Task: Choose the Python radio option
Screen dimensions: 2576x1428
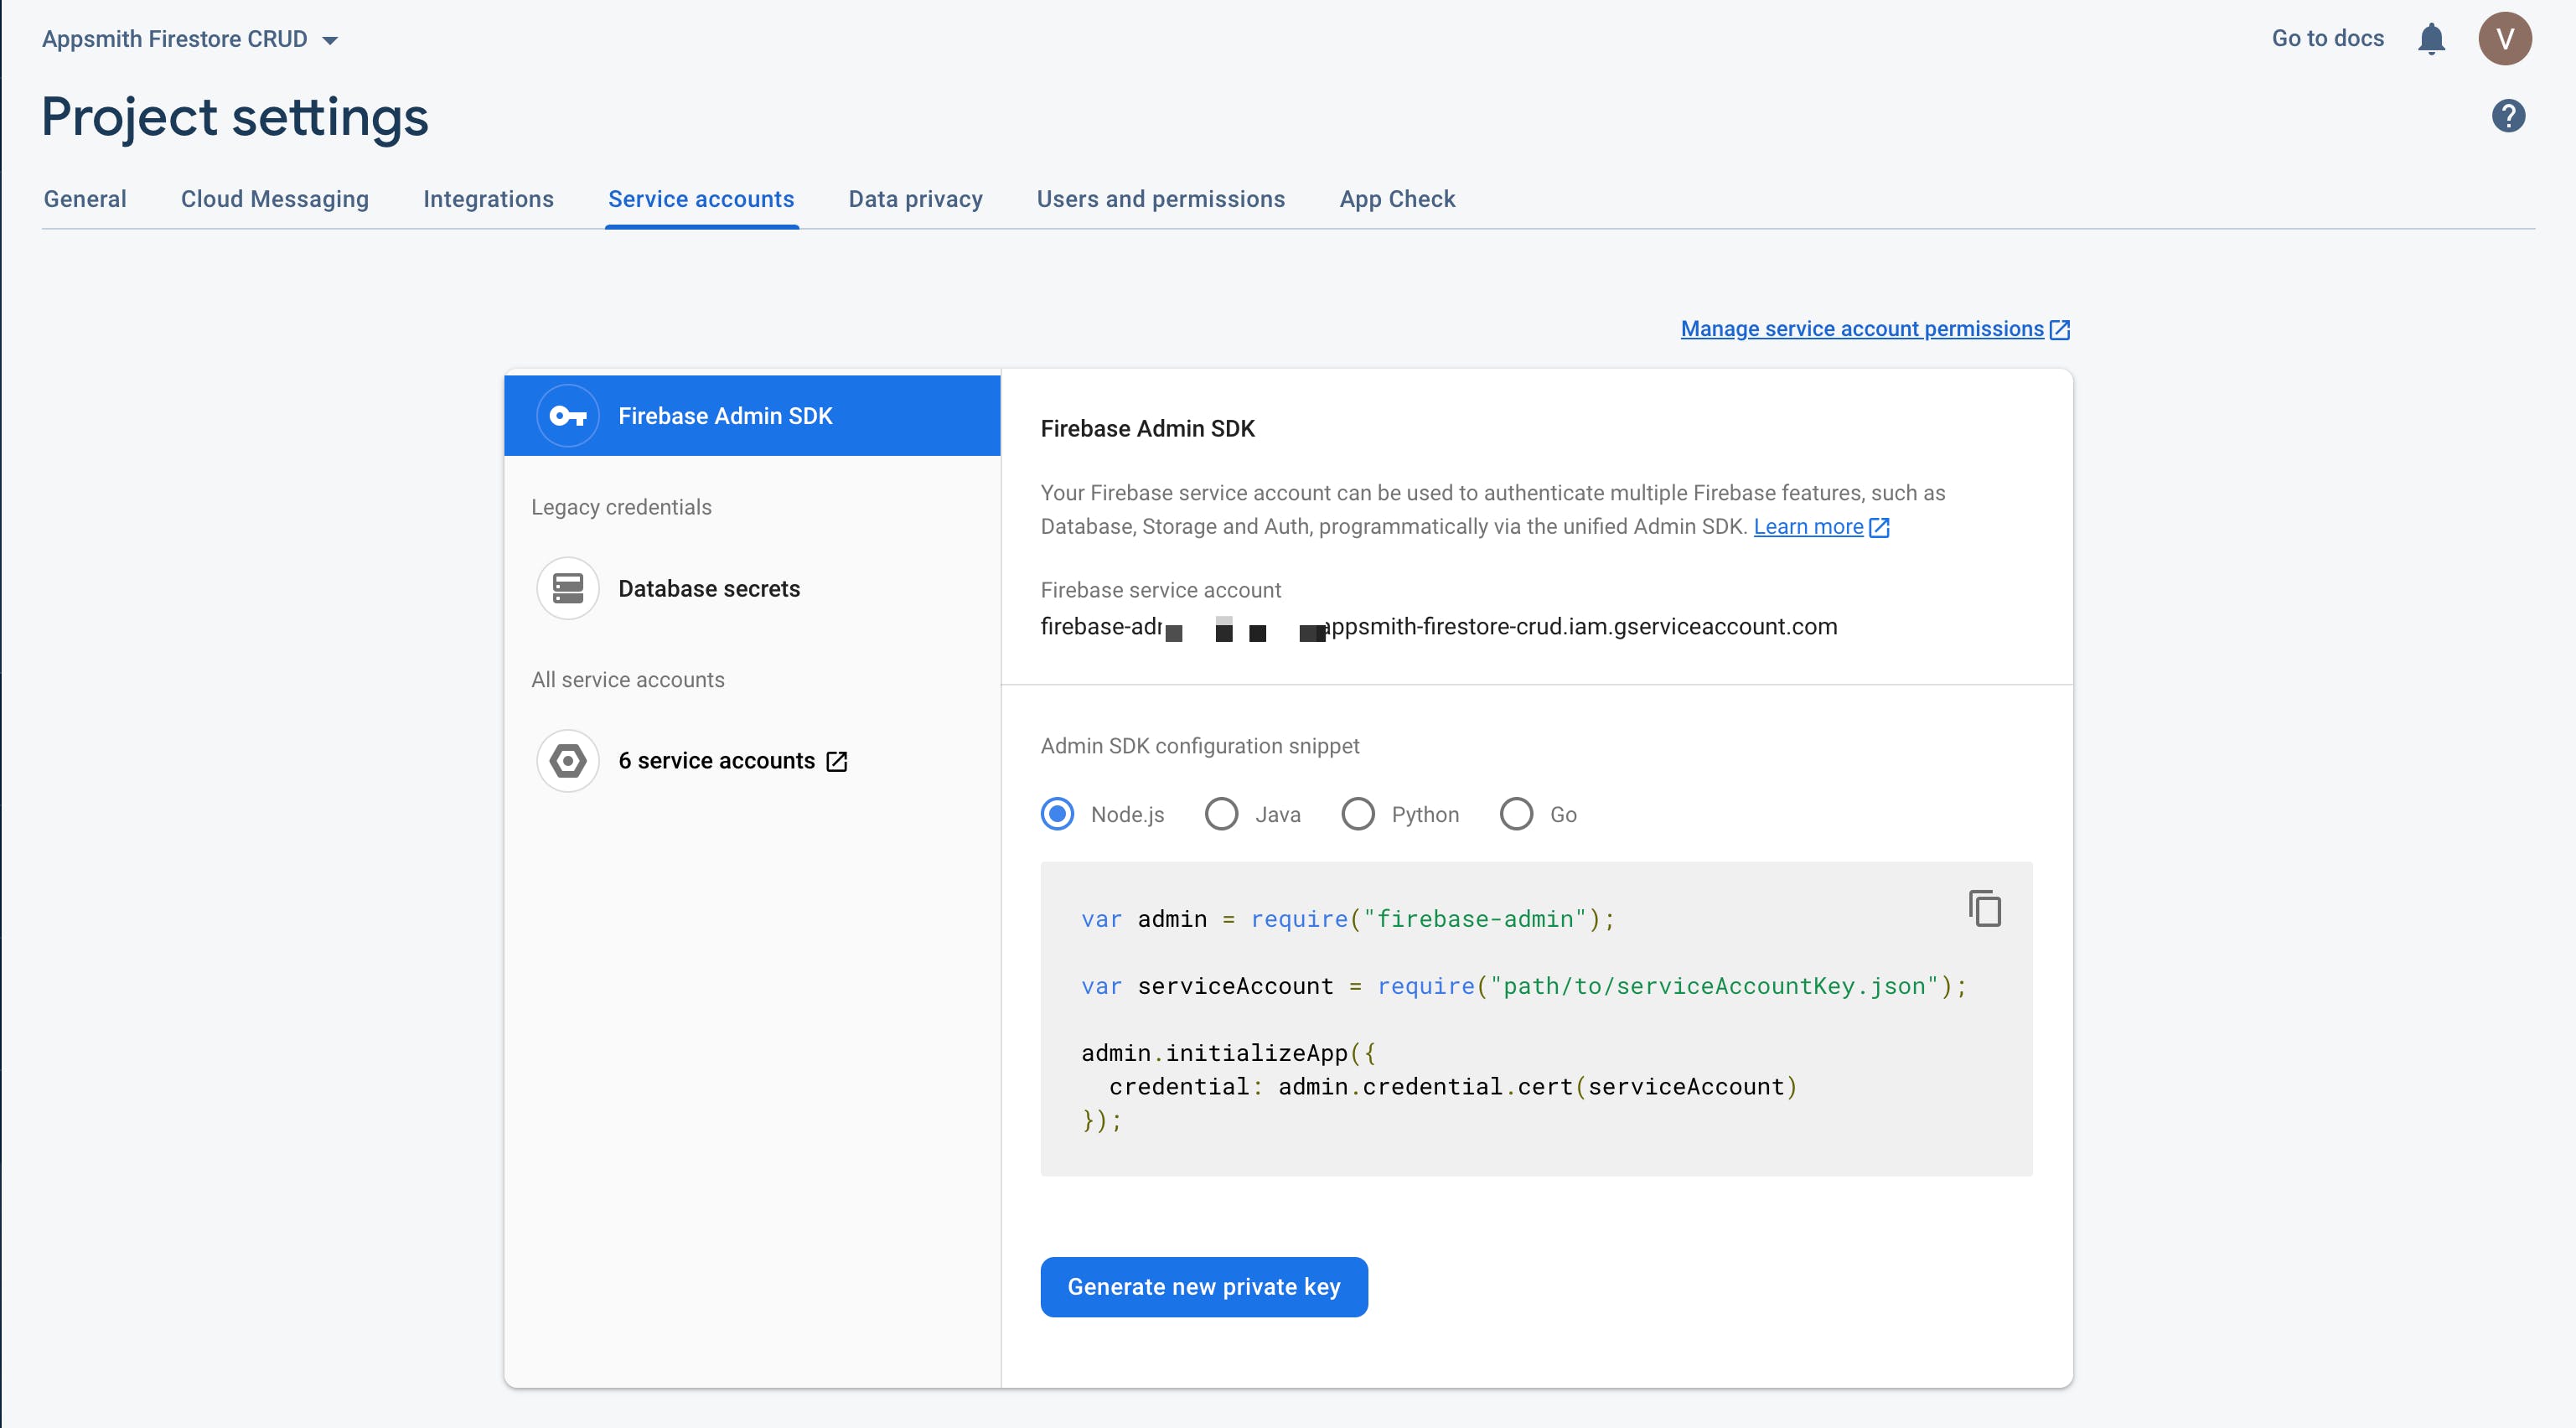Action: [x=1357, y=814]
